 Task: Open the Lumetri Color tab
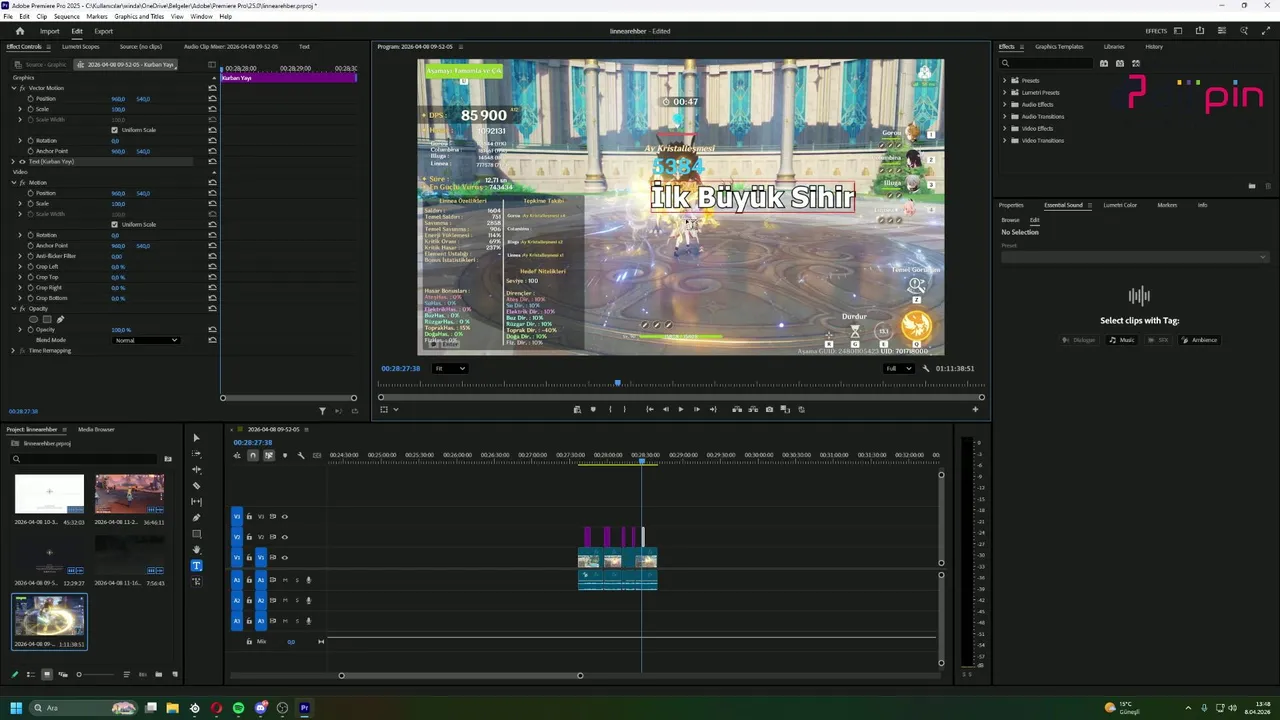click(x=1120, y=205)
